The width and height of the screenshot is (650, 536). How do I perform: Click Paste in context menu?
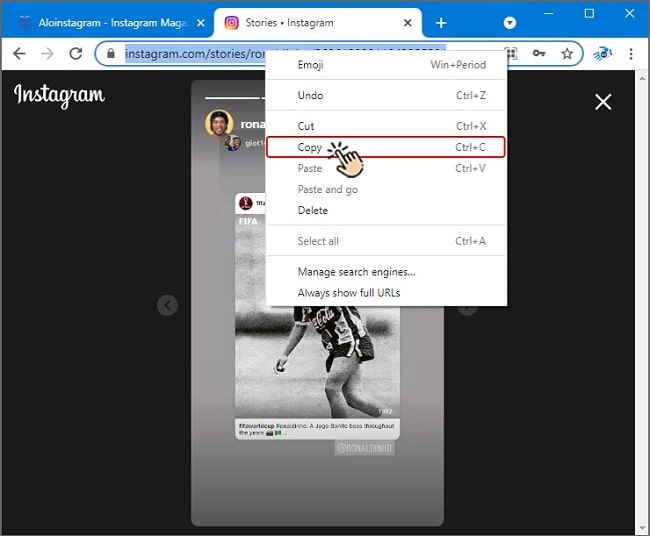386,168
